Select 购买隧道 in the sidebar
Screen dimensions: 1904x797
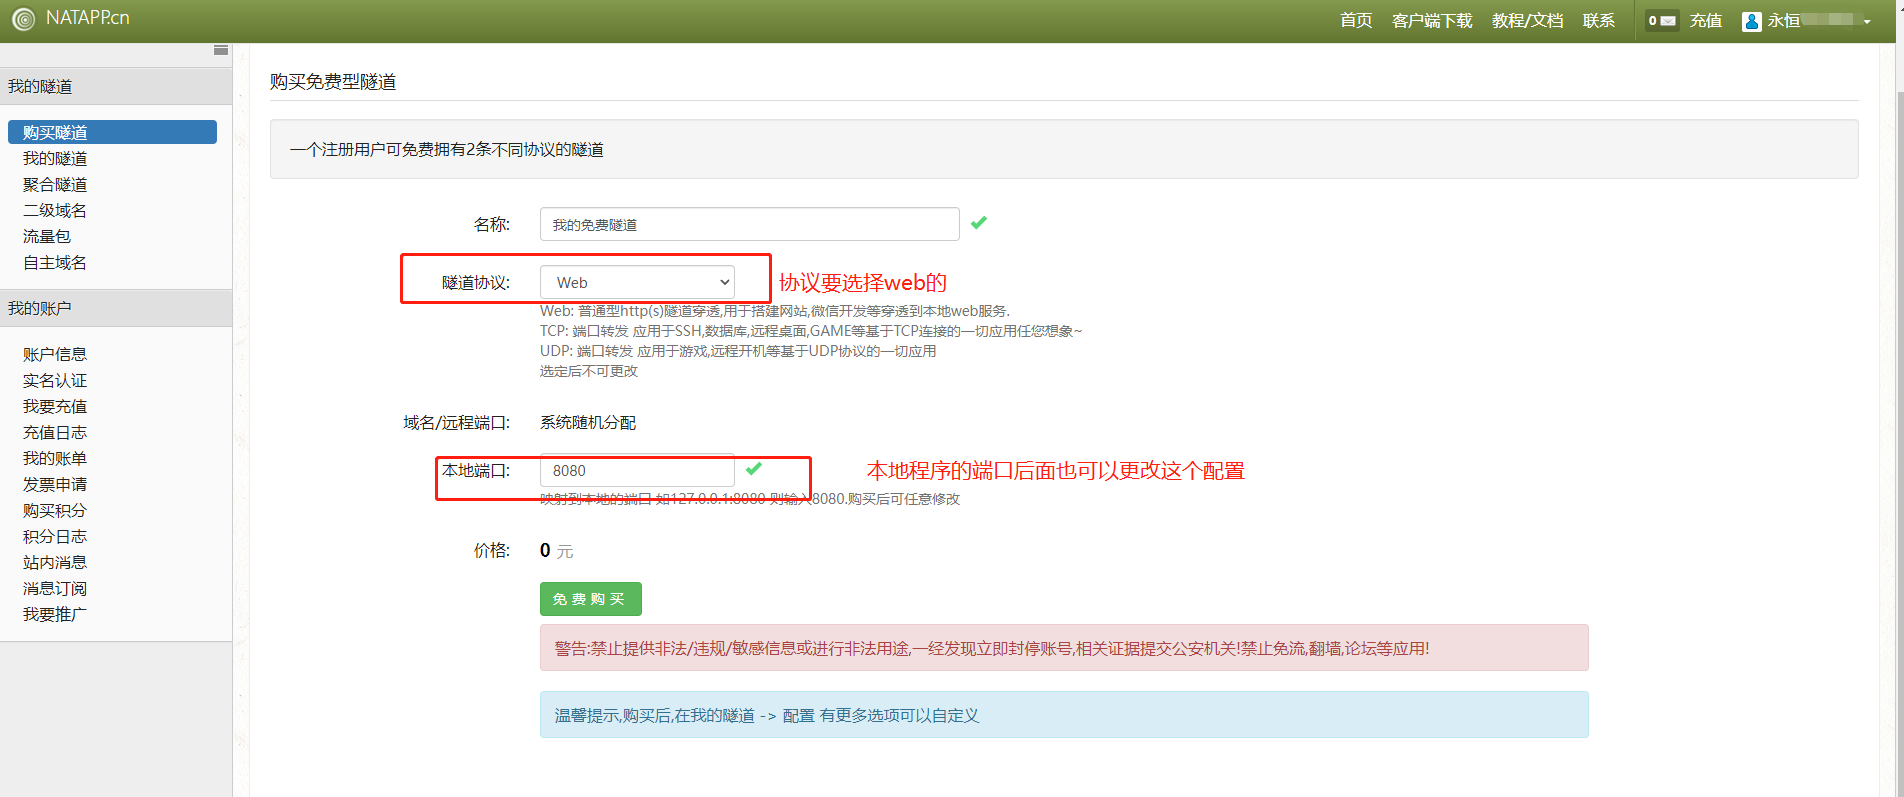(x=112, y=132)
